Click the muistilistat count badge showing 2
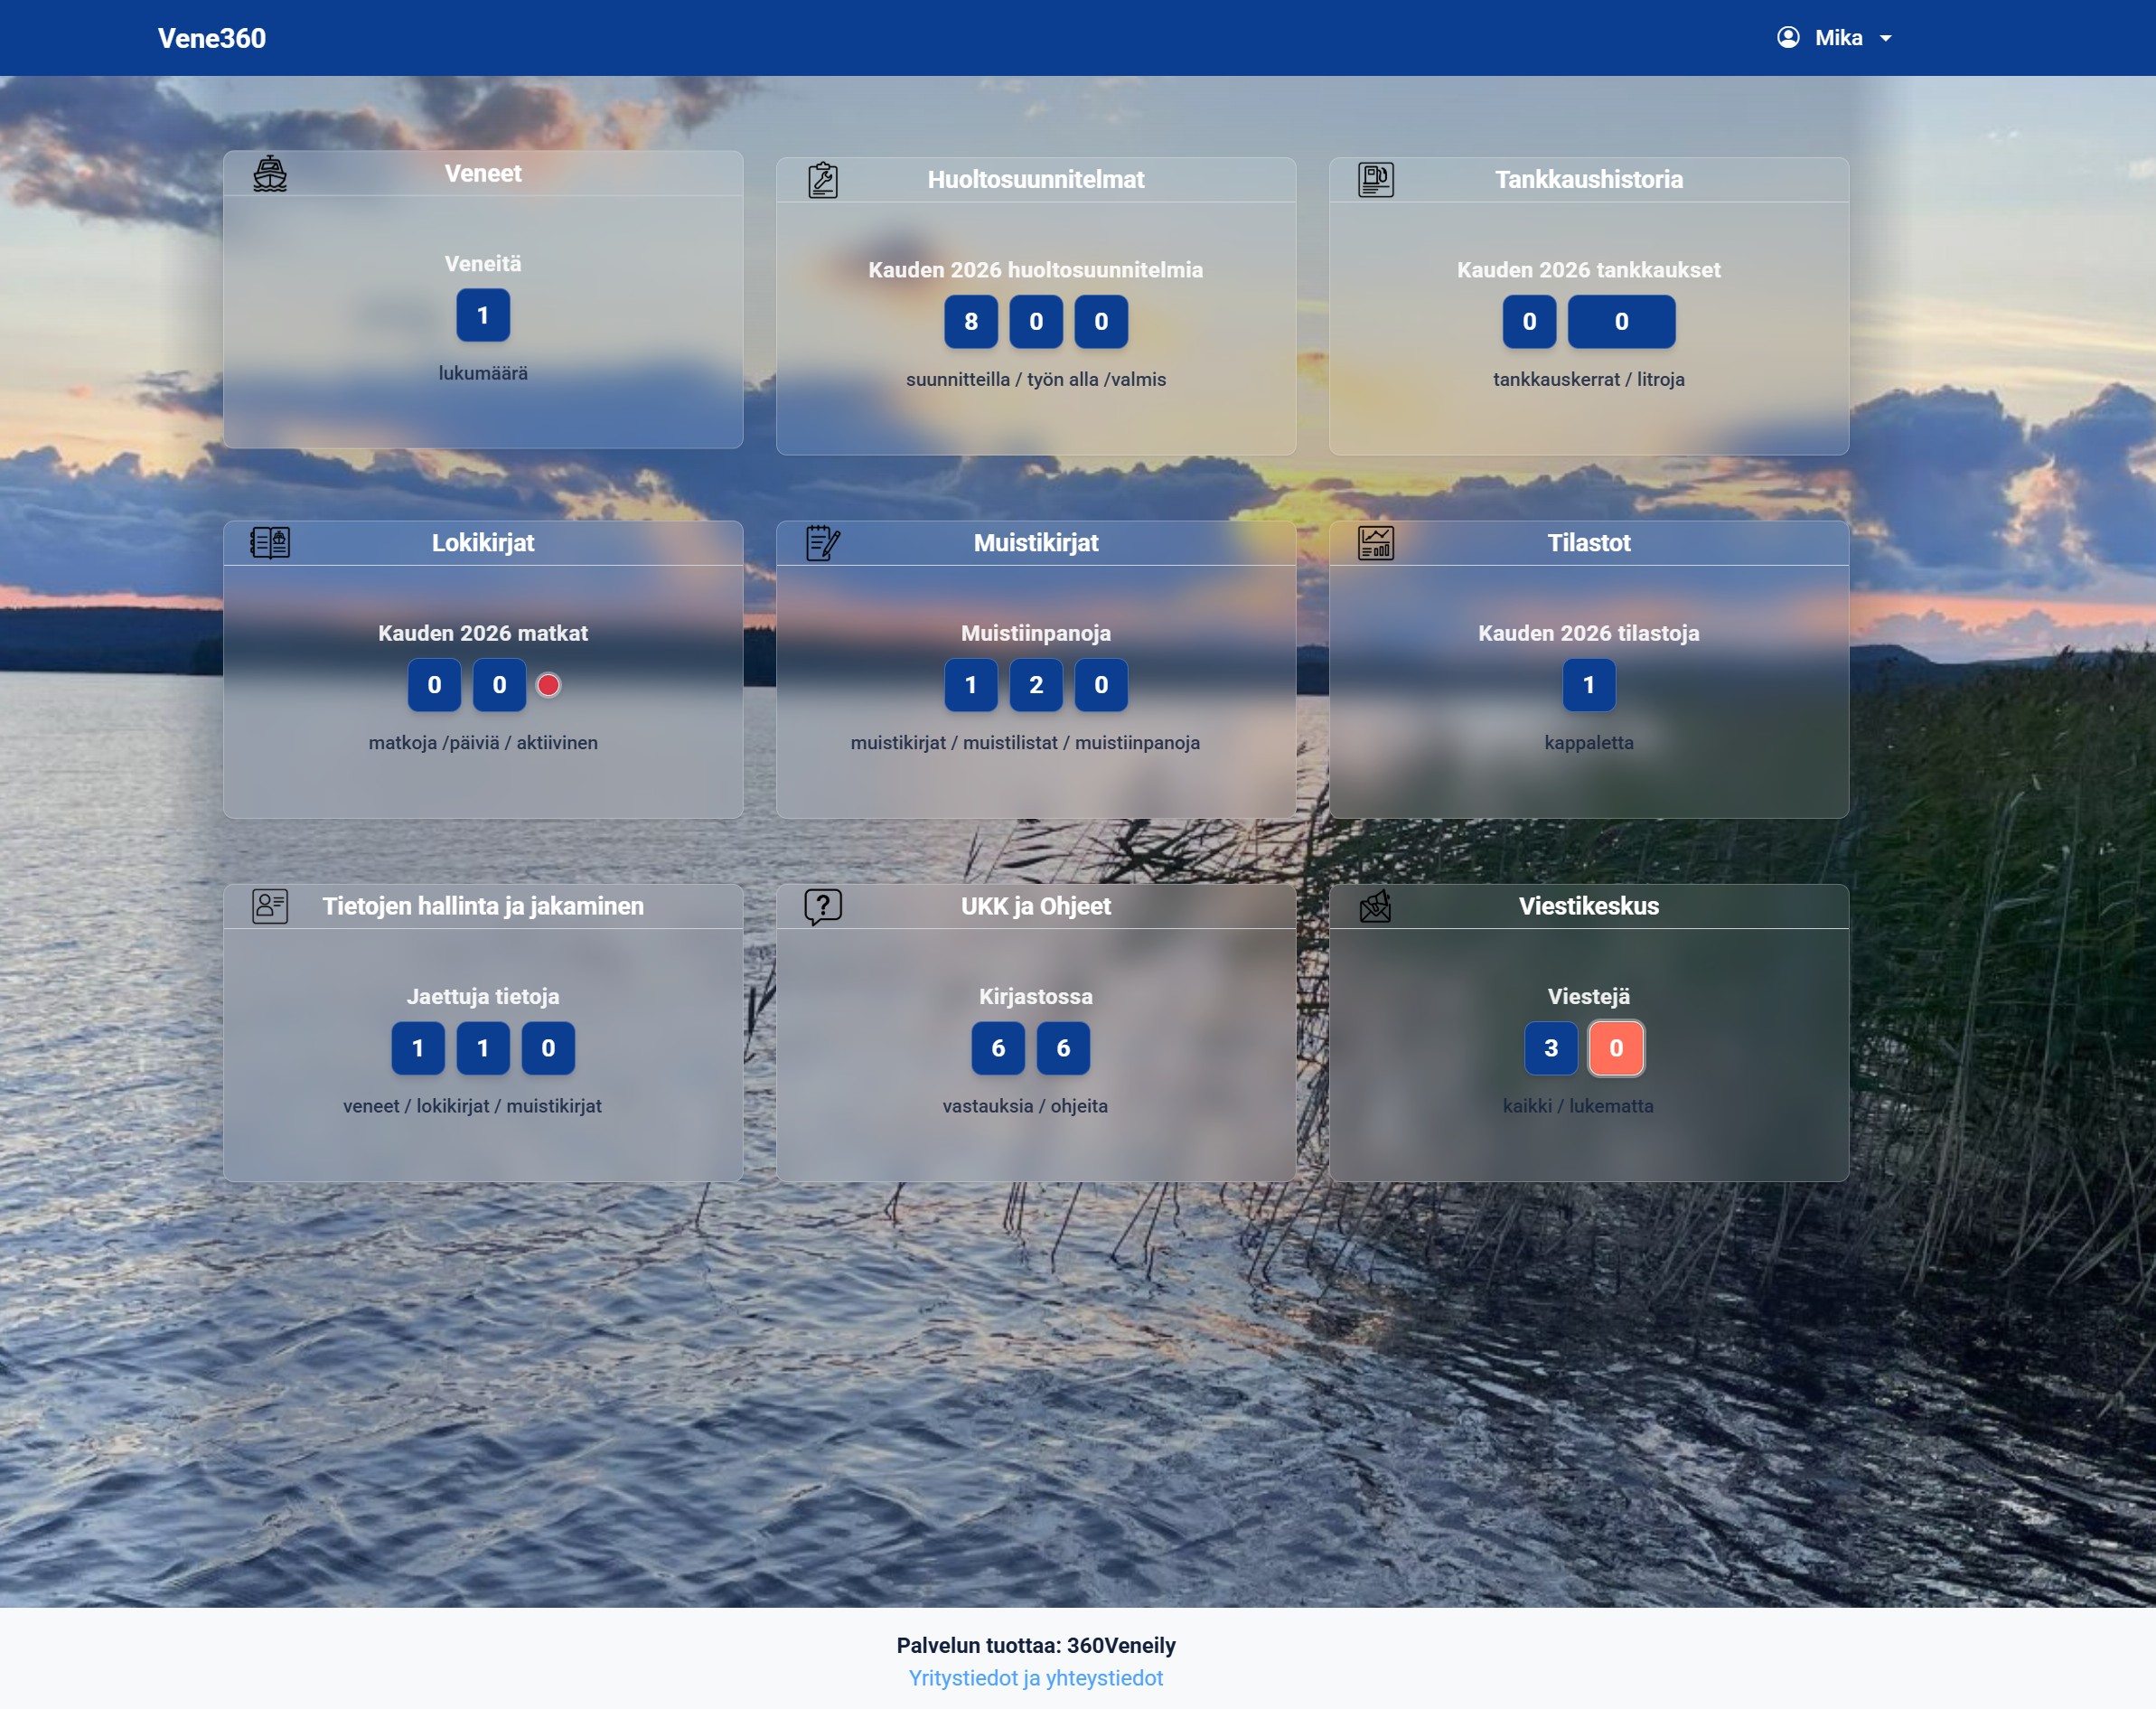Screen dimensions: 2156x1709 click(x=1035, y=685)
